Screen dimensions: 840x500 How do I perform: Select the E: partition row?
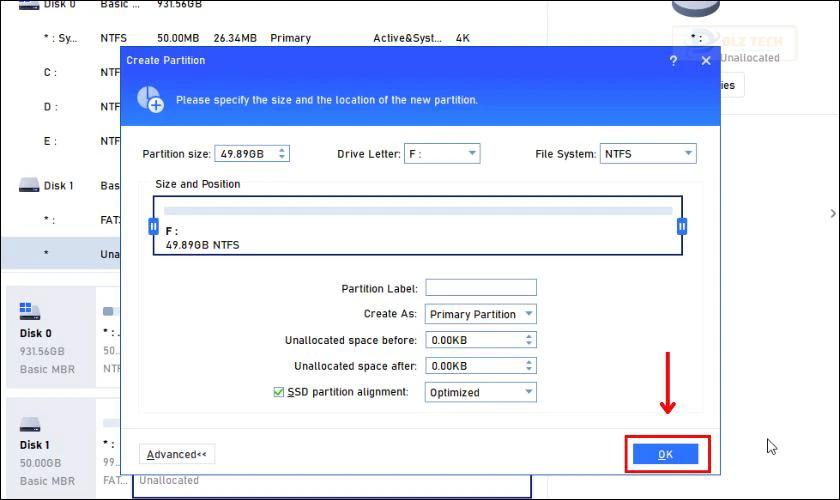61,141
